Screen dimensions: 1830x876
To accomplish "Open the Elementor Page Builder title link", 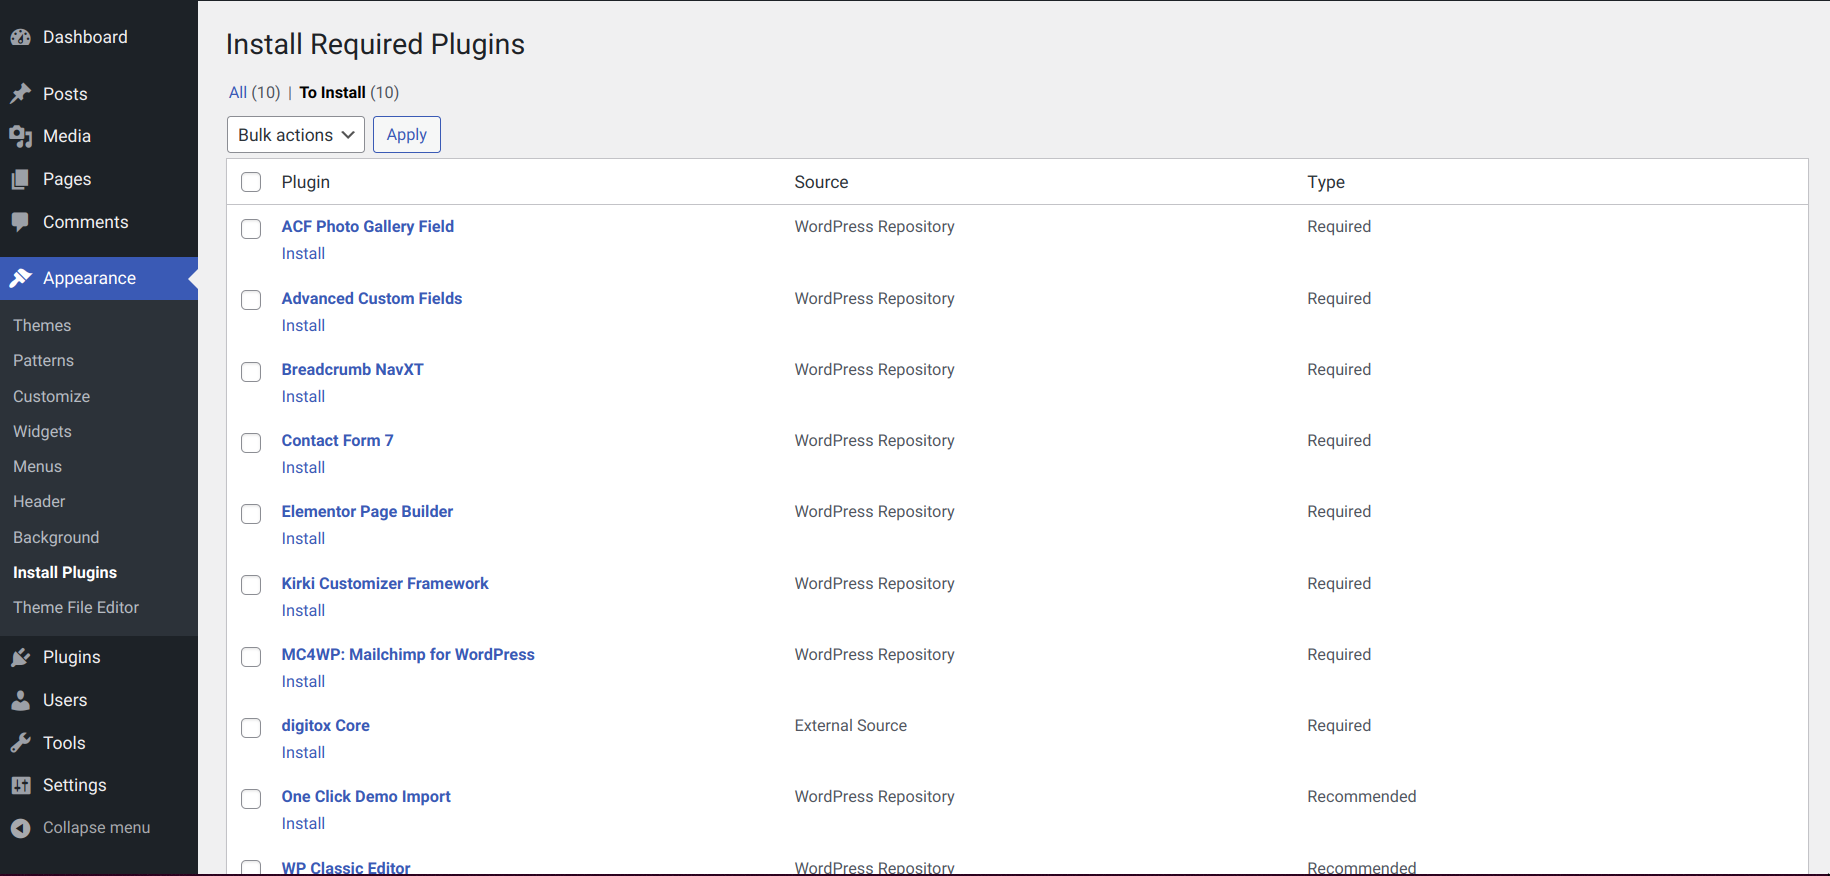I will click(x=367, y=511).
